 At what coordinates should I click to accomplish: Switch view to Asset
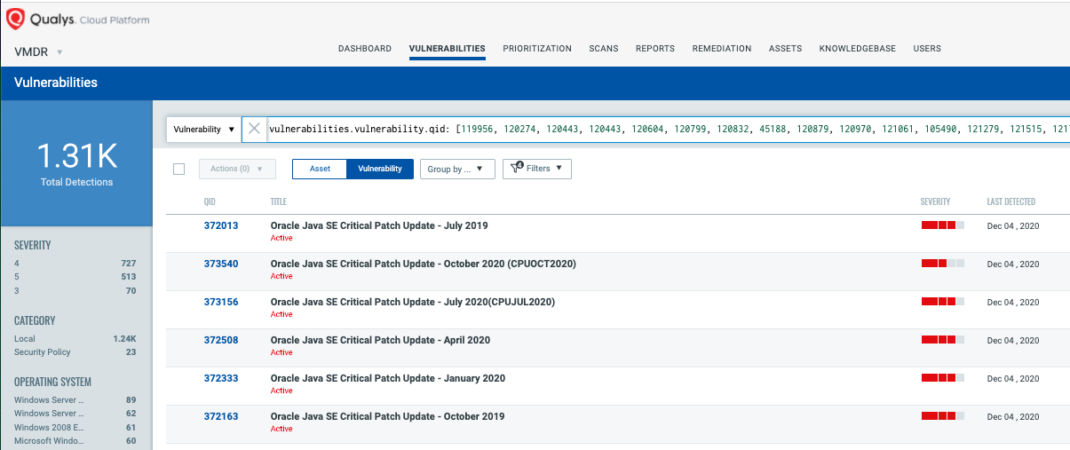point(319,169)
